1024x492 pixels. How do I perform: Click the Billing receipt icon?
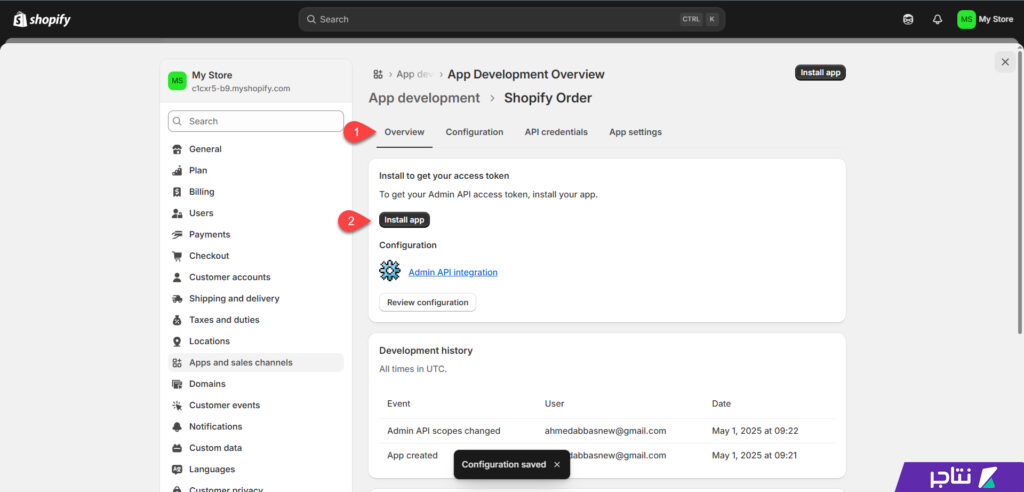[x=177, y=192]
